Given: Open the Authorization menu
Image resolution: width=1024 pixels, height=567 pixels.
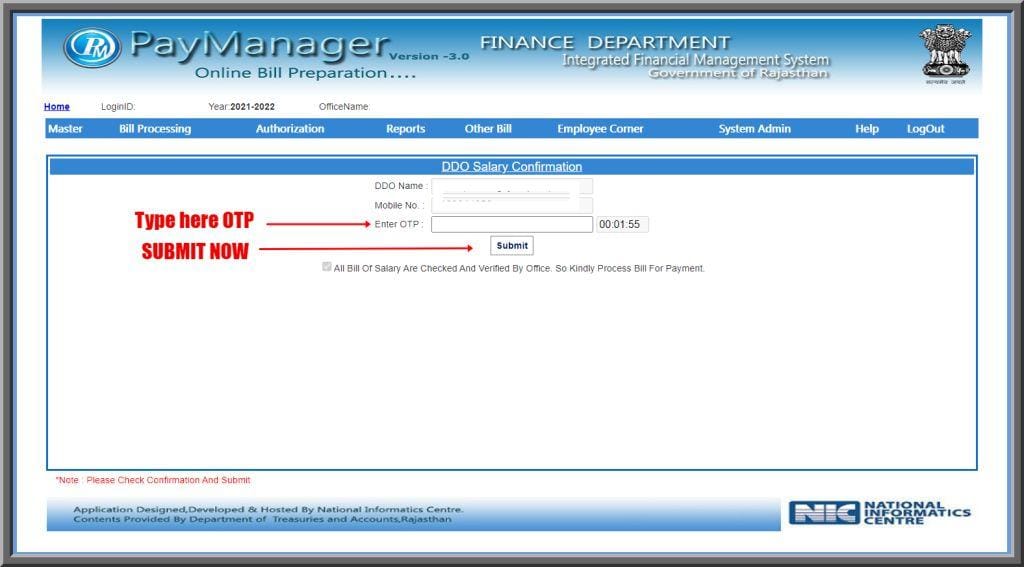Looking at the screenshot, I should pos(290,129).
